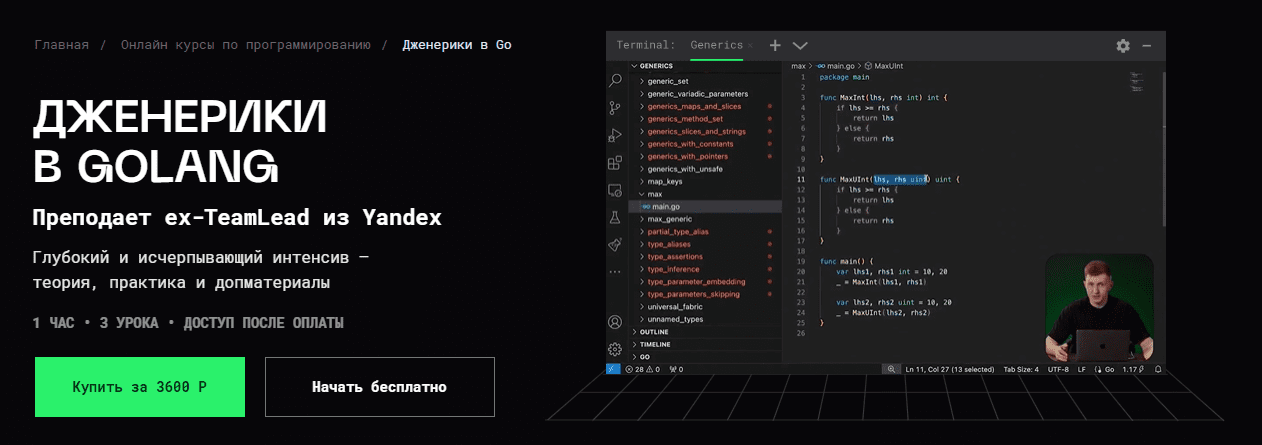Select main.go in the file tree

pyautogui.click(x=666, y=206)
